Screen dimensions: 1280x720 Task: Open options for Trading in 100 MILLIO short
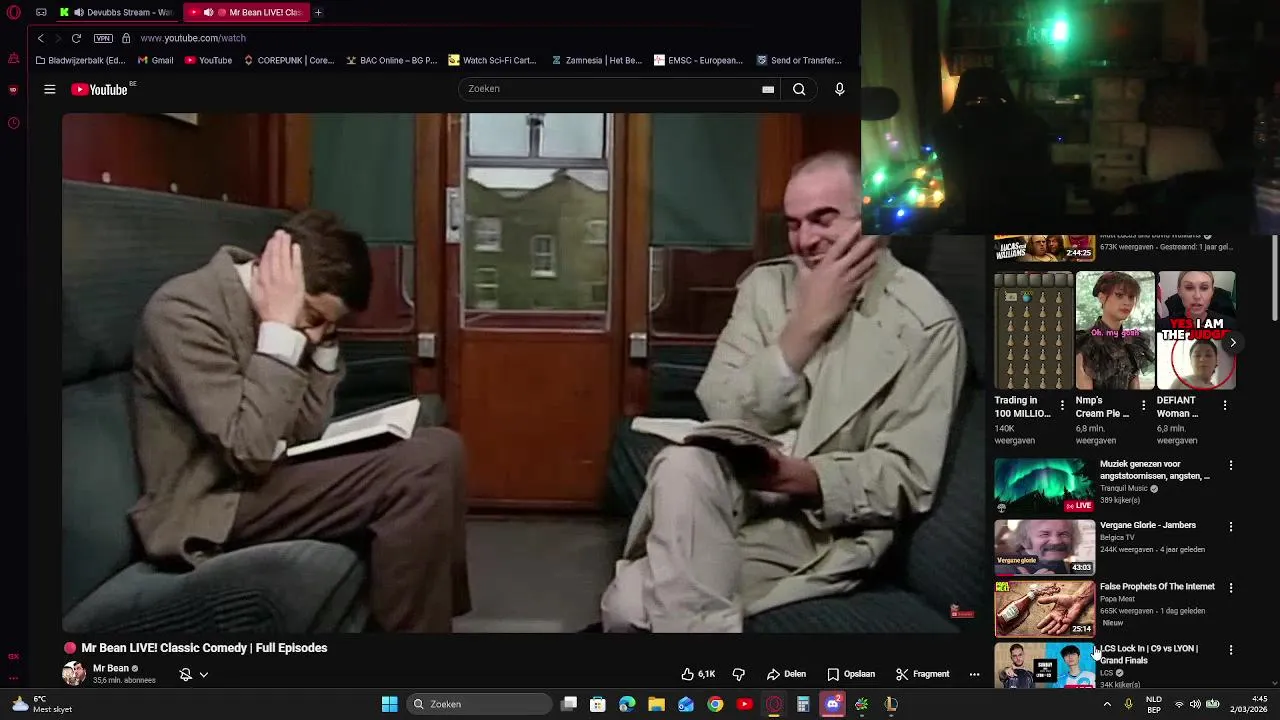tap(1062, 405)
